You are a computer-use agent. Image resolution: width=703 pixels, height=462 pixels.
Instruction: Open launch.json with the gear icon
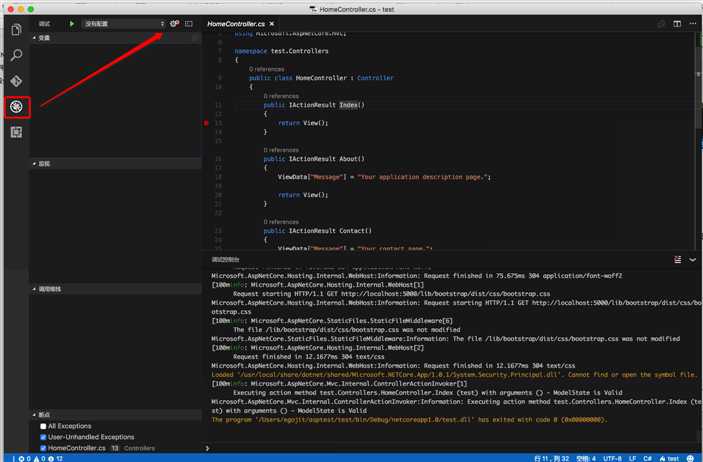click(175, 23)
